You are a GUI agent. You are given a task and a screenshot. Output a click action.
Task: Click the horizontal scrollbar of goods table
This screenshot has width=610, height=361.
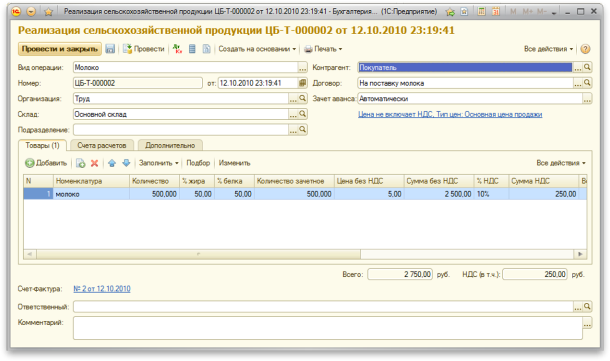198,254
